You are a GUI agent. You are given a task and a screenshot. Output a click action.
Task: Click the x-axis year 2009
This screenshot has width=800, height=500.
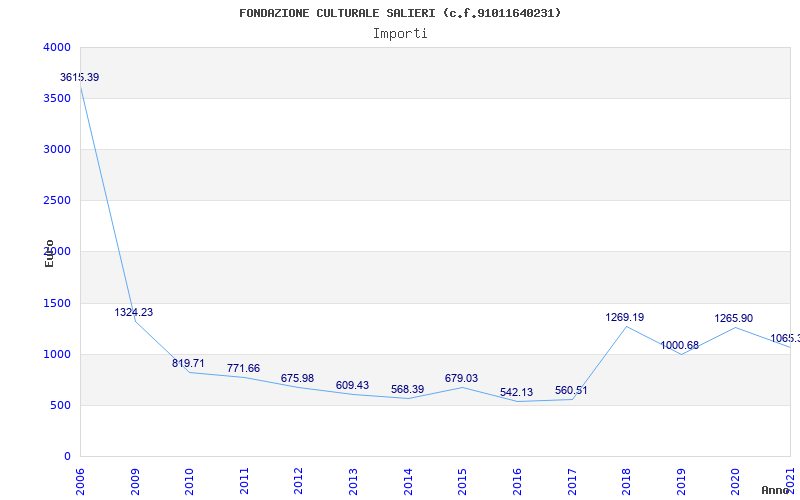[x=135, y=481]
